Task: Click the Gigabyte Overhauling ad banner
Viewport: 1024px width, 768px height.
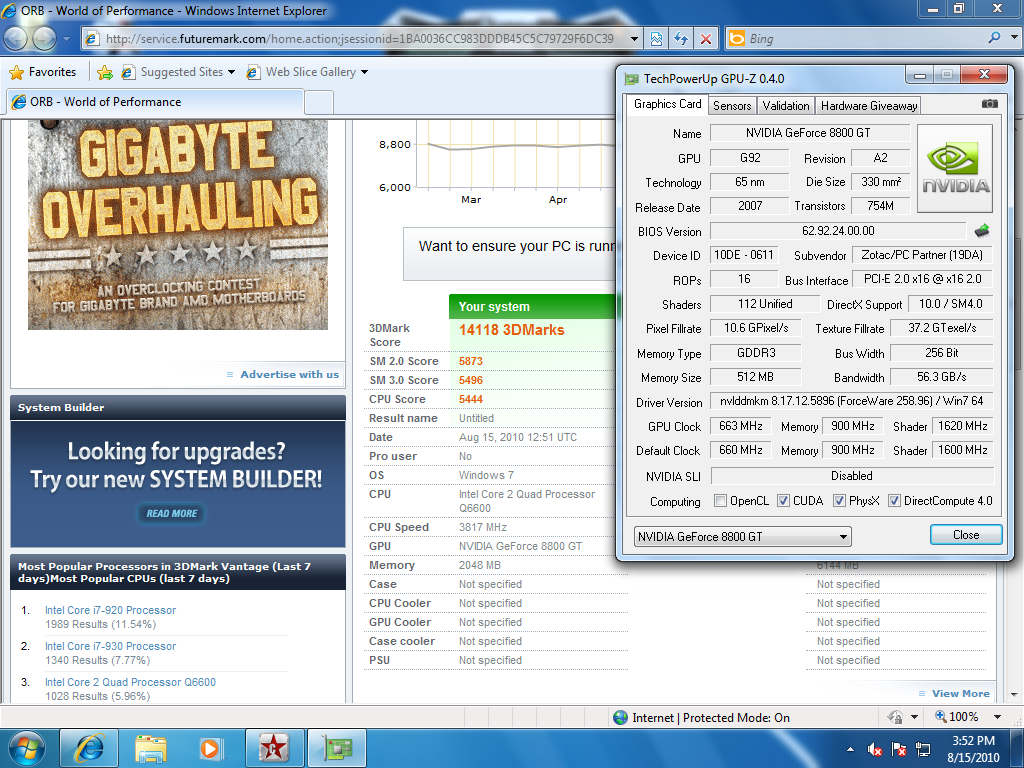Action: (x=178, y=225)
